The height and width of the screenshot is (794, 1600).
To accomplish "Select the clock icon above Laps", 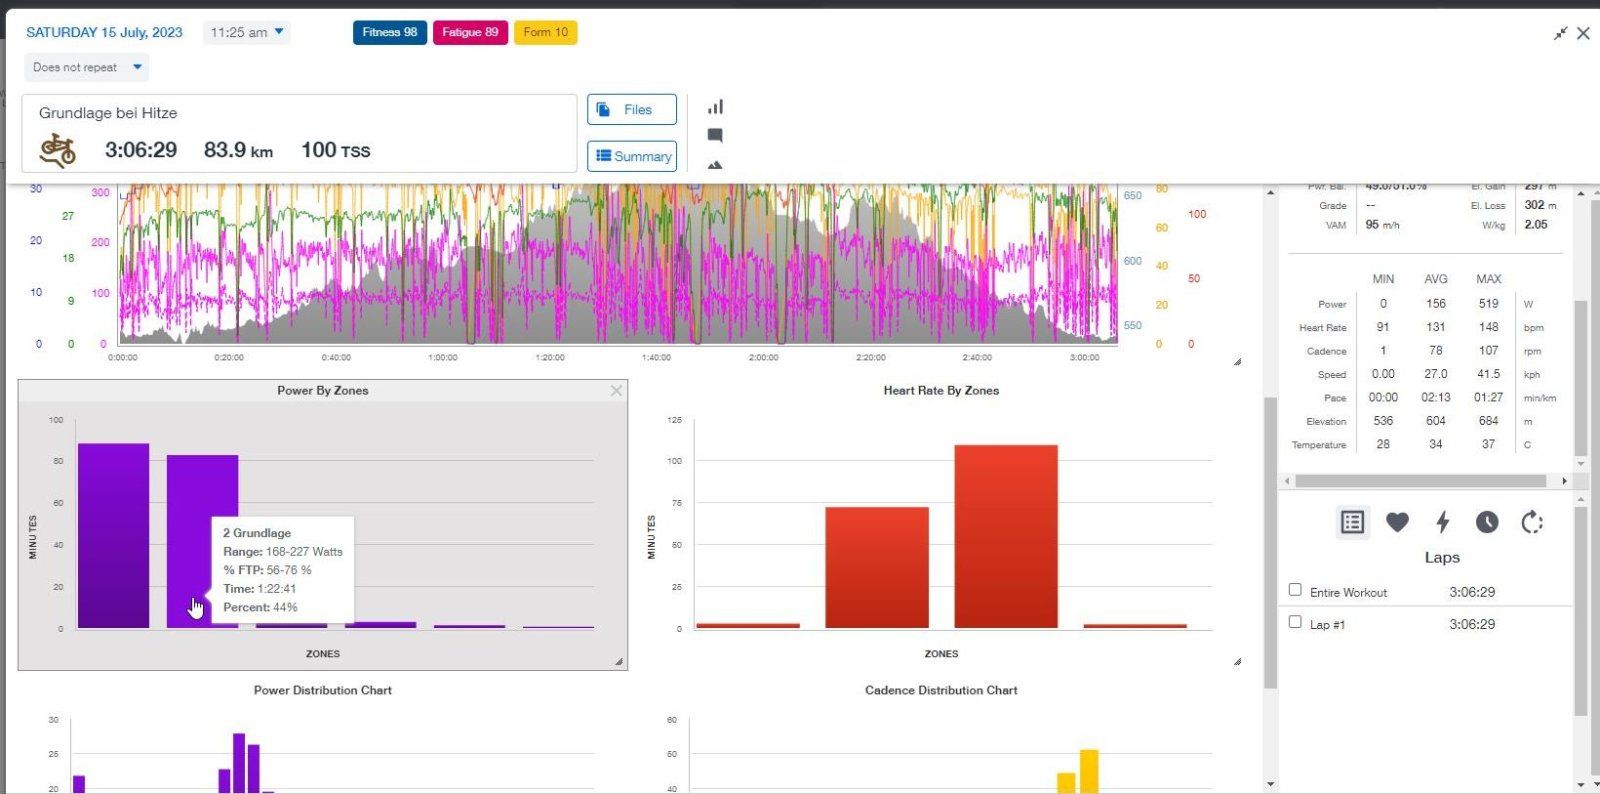I will pyautogui.click(x=1487, y=522).
